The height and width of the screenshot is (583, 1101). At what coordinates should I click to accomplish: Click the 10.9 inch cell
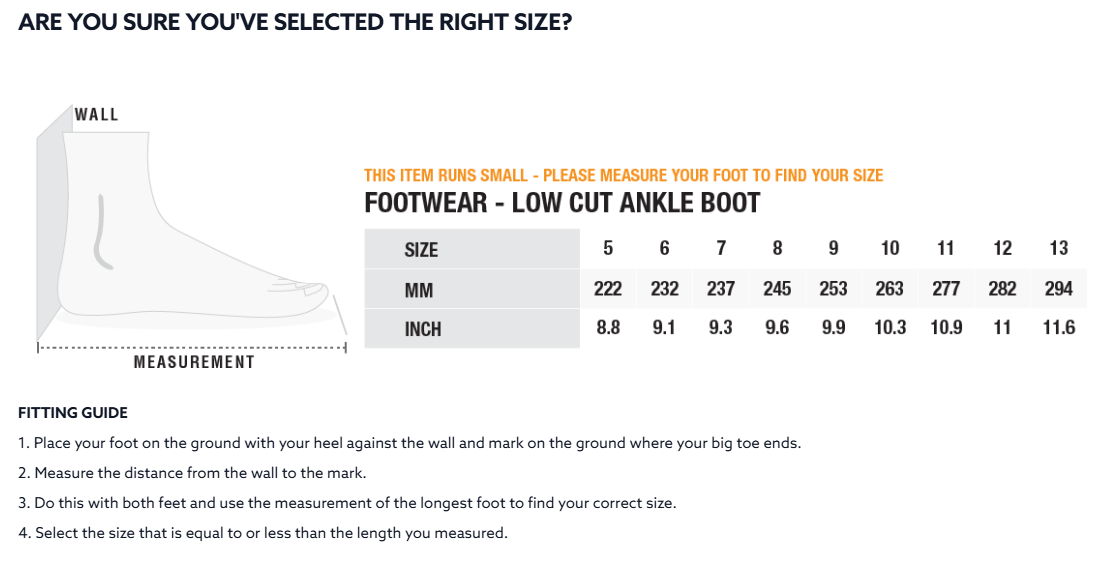point(946,328)
